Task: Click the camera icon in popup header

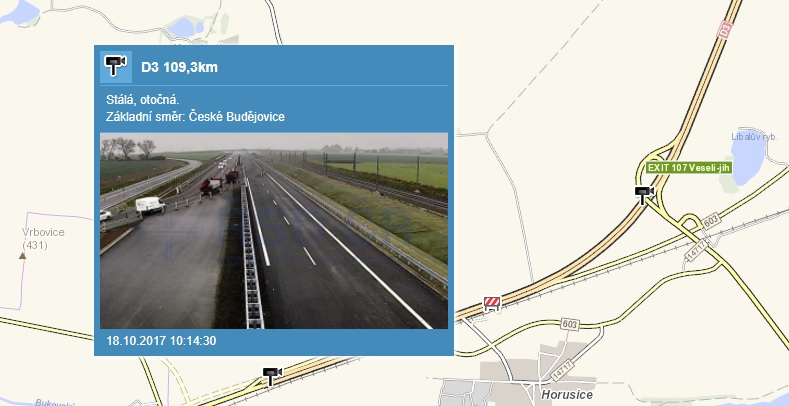Action: tap(116, 66)
